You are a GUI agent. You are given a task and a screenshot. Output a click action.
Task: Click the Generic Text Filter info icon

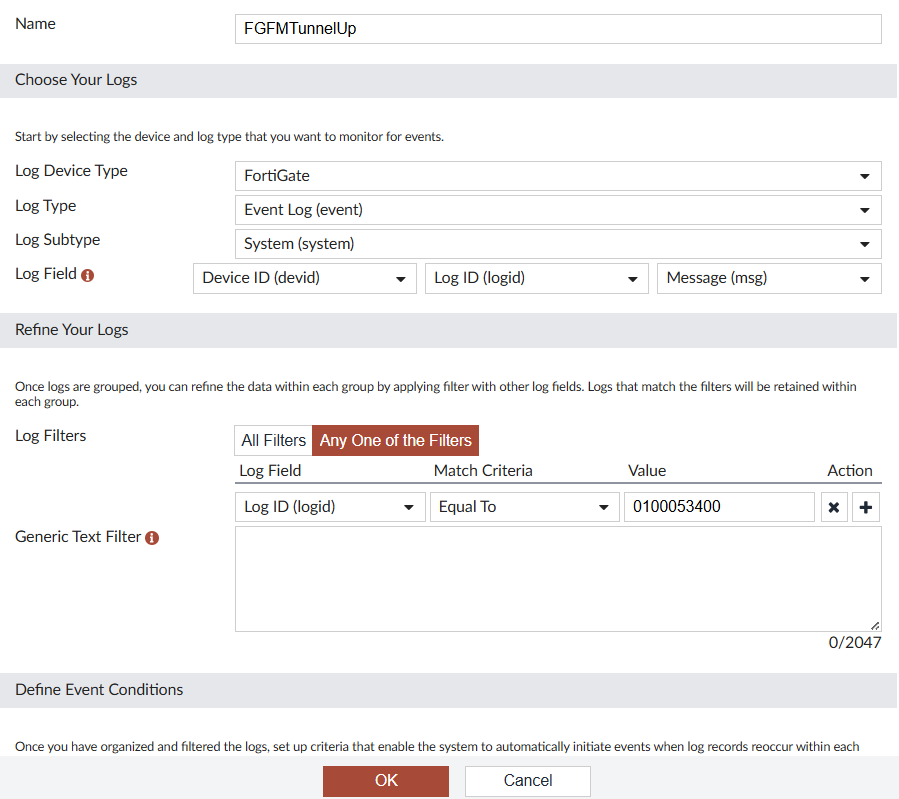tap(152, 538)
